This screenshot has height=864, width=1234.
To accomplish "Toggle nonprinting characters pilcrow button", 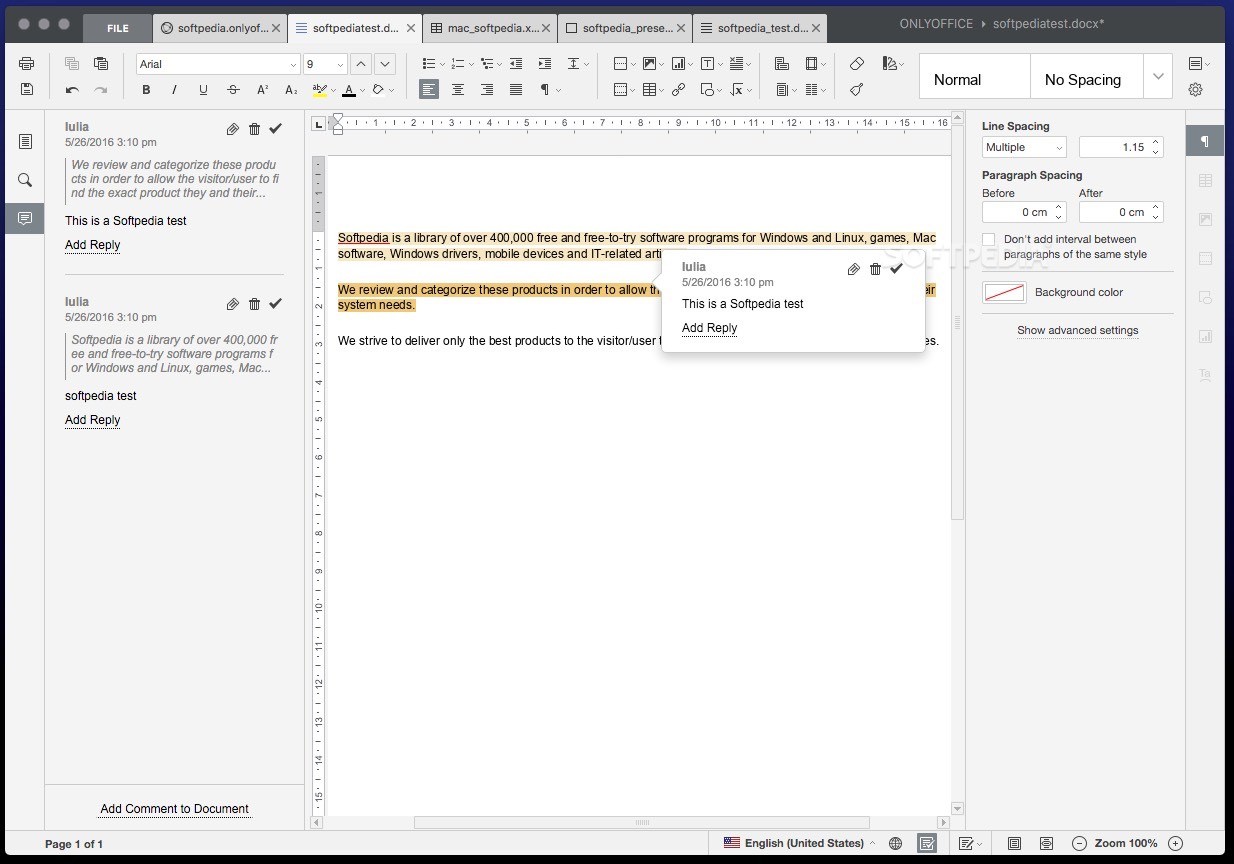I will point(546,90).
